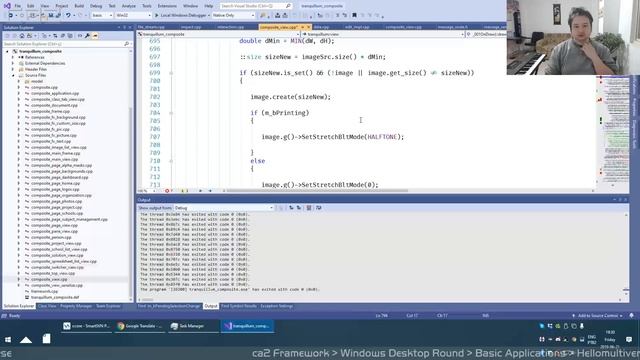Viewport: 640px width, 360px height.
Task: Open Google Translate from the taskbar
Action: [140, 326]
